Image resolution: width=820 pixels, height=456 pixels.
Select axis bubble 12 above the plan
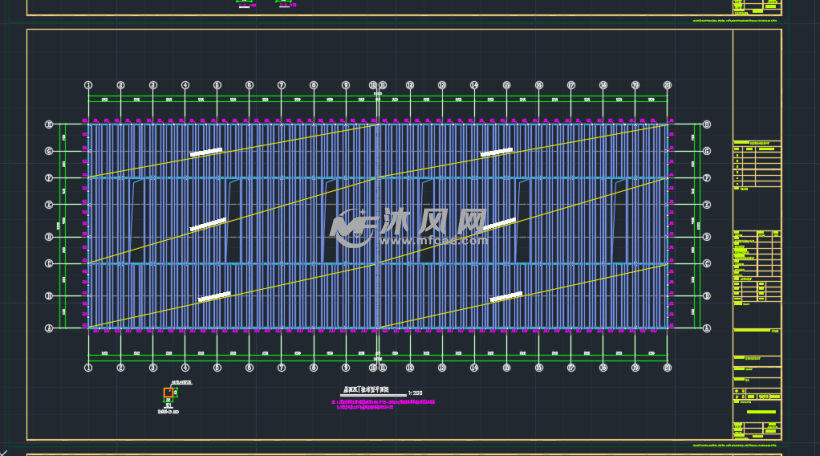coord(410,85)
